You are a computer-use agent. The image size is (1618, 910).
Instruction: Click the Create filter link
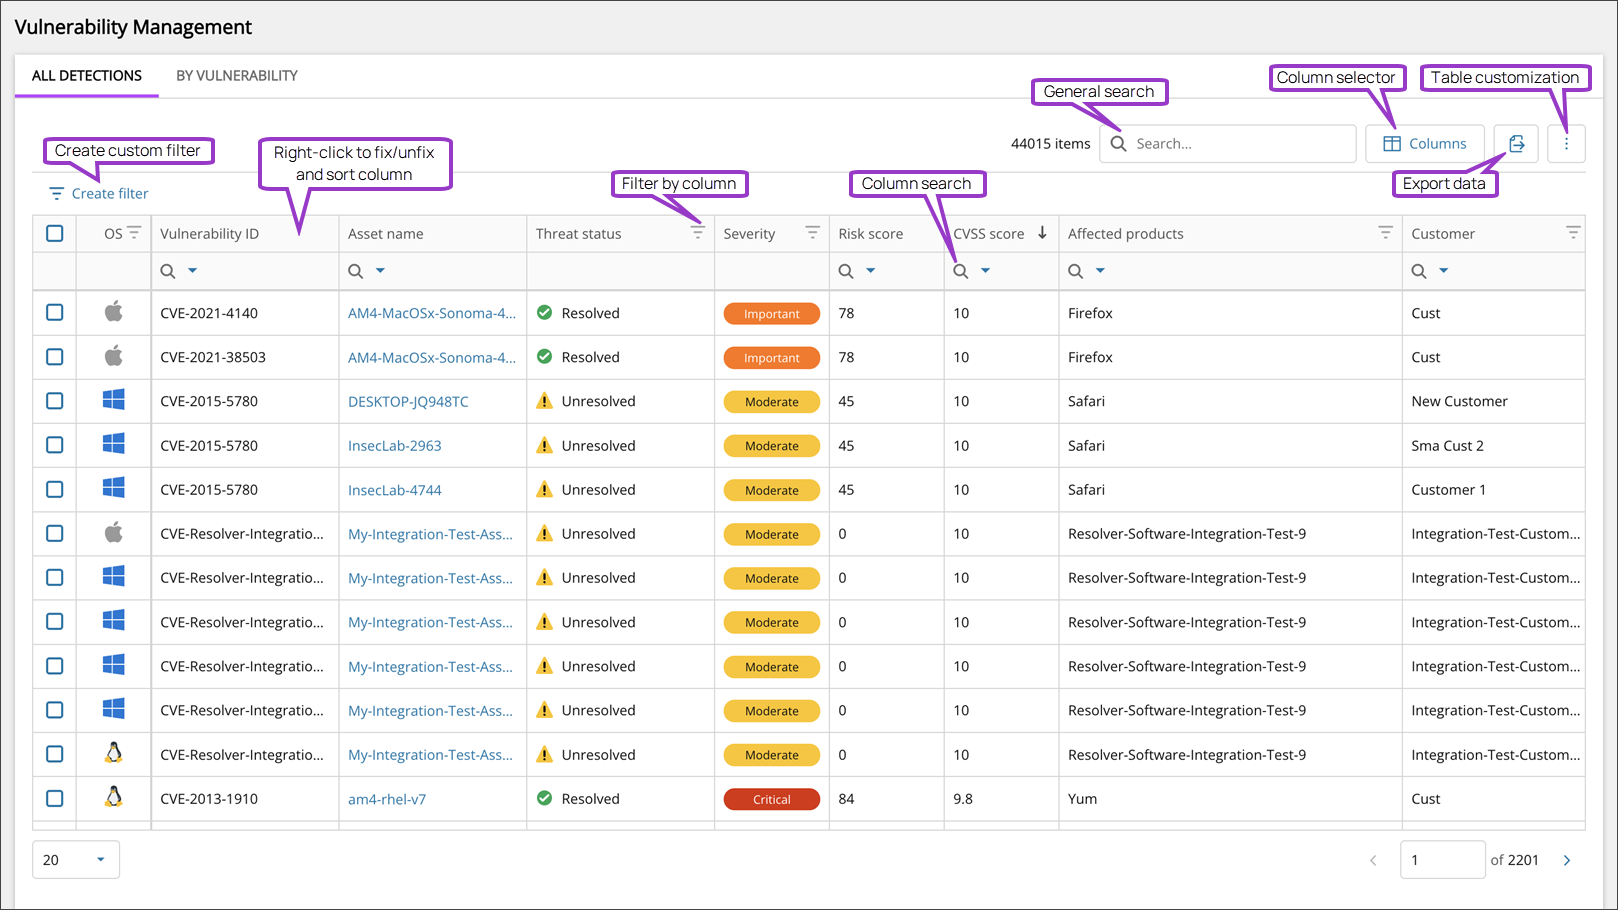(x=109, y=194)
